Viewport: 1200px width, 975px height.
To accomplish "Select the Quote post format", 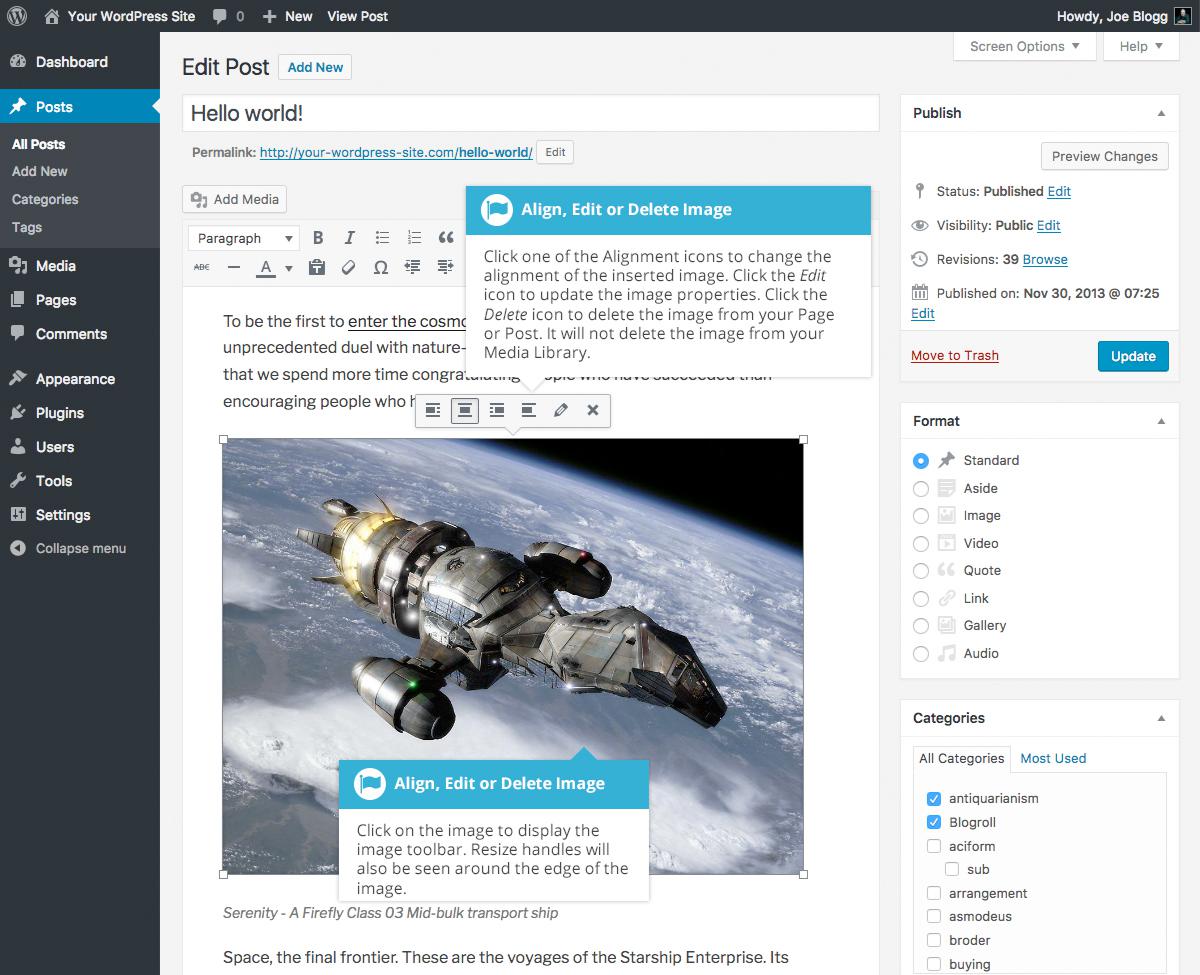I will coord(921,571).
